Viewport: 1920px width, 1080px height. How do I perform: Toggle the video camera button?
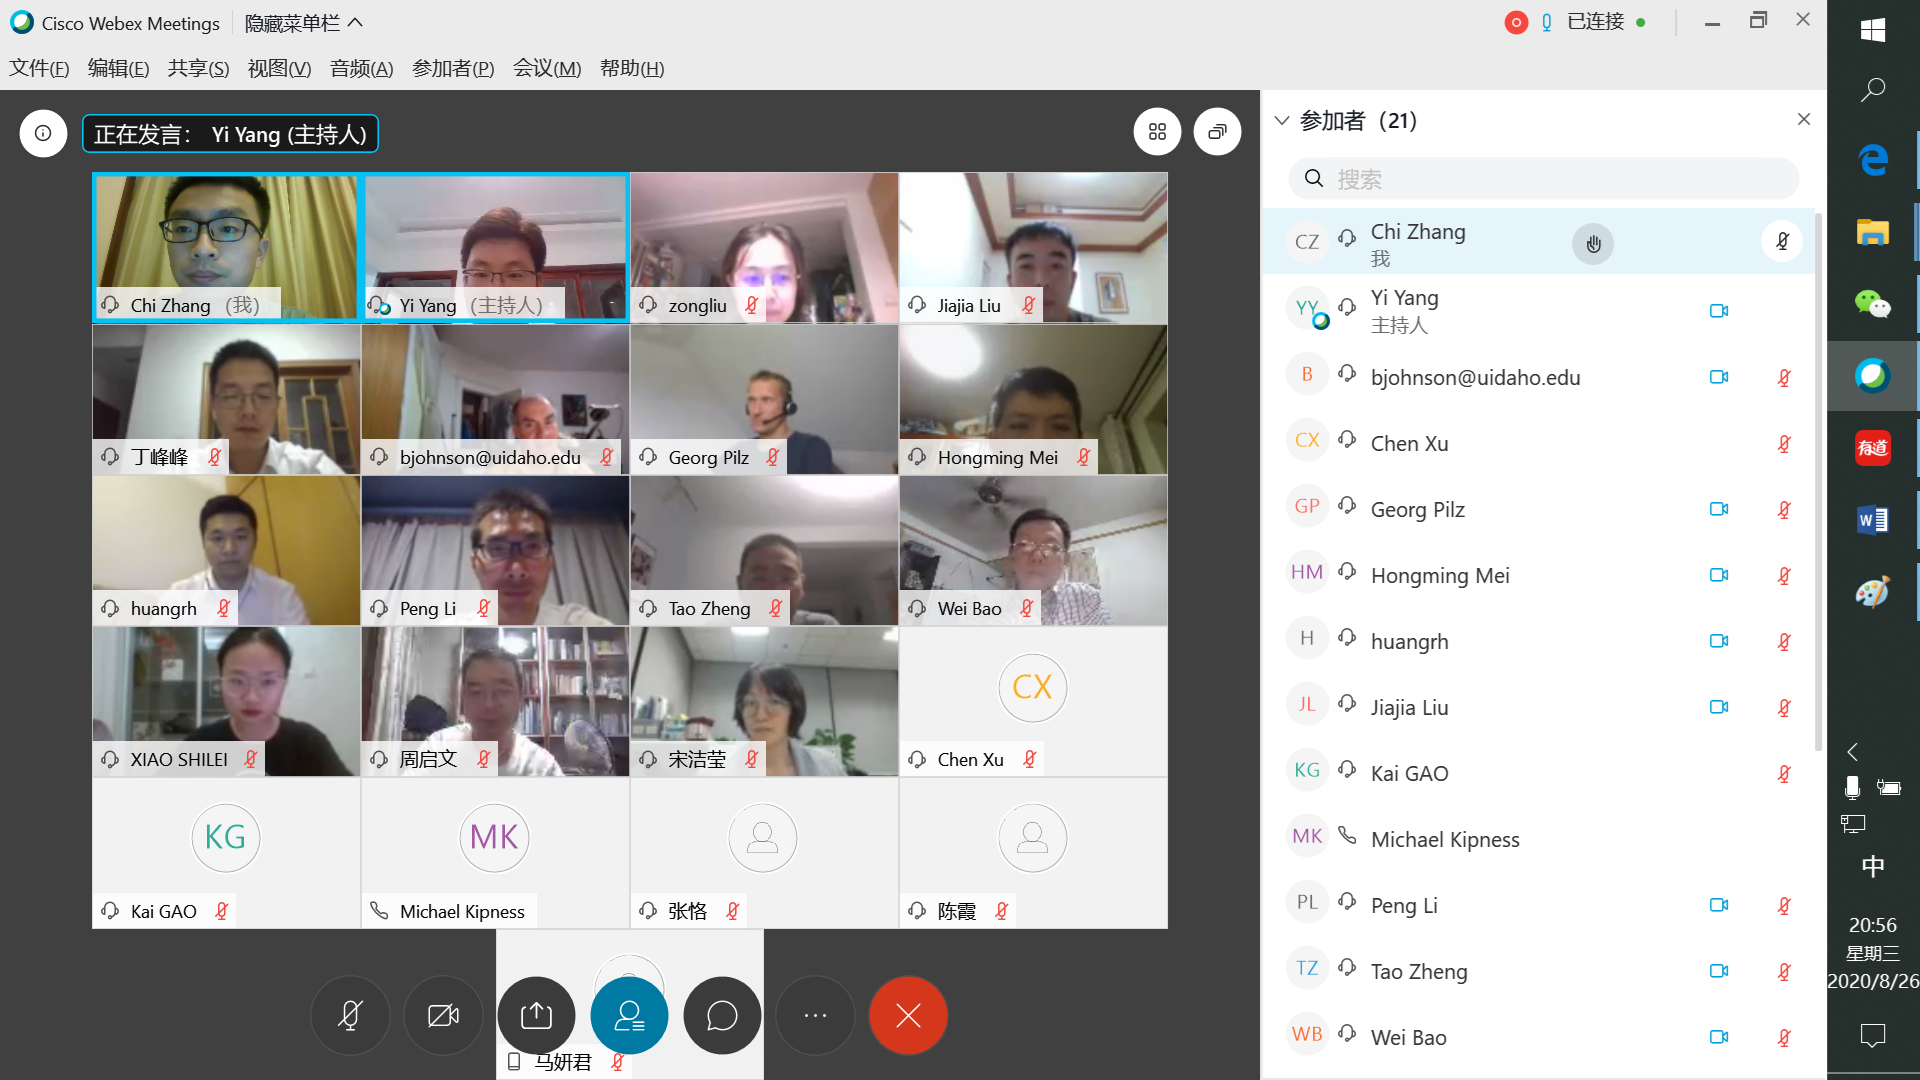pos(443,1016)
